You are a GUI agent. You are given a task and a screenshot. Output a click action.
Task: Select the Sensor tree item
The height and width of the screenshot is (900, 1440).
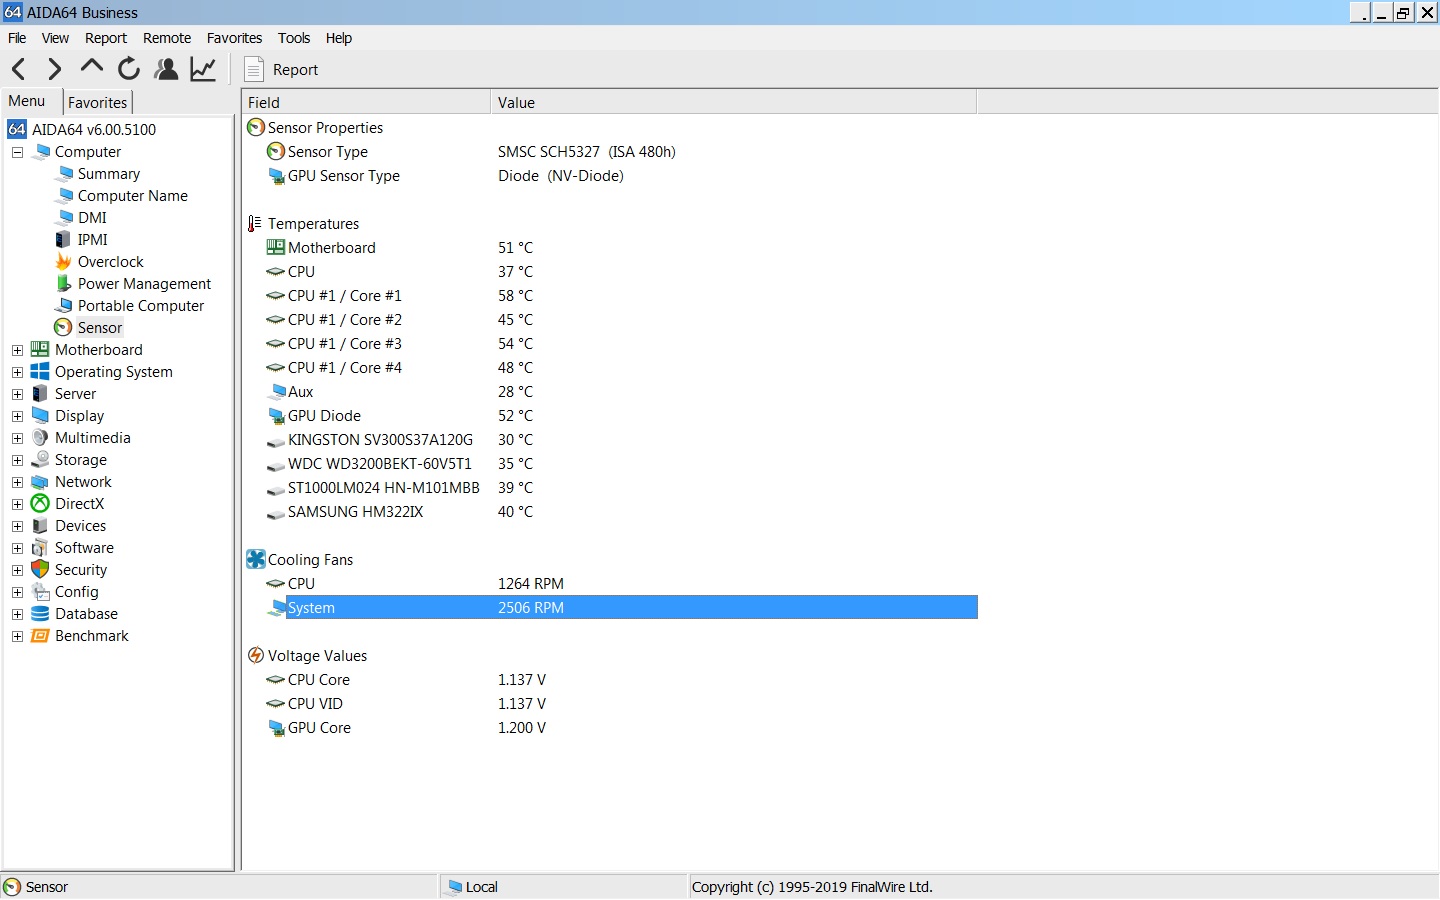point(100,327)
